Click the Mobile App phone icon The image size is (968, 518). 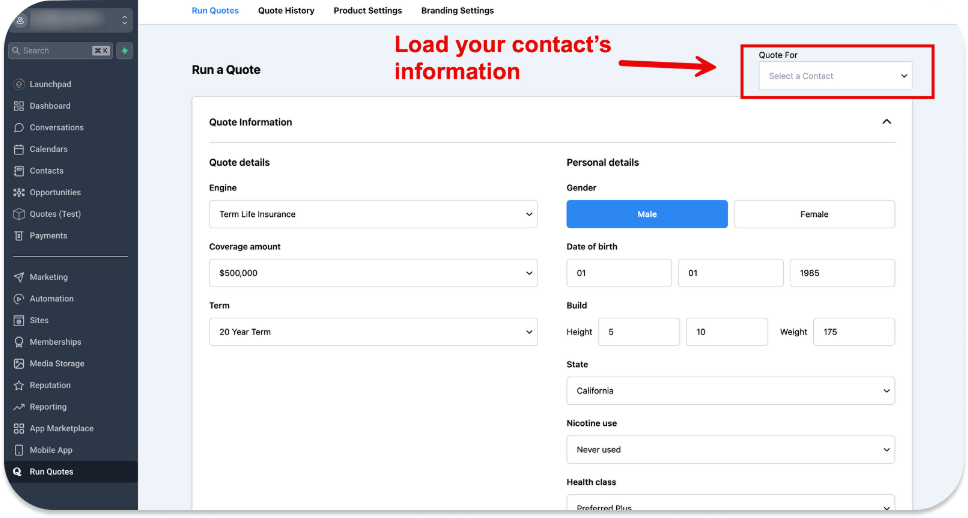19,449
